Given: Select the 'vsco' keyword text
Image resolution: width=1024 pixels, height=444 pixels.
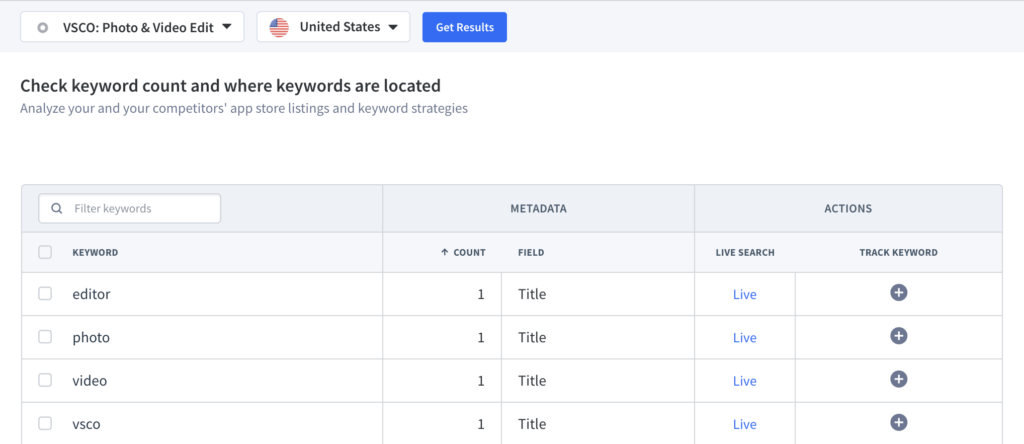Looking at the screenshot, I should tap(86, 424).
